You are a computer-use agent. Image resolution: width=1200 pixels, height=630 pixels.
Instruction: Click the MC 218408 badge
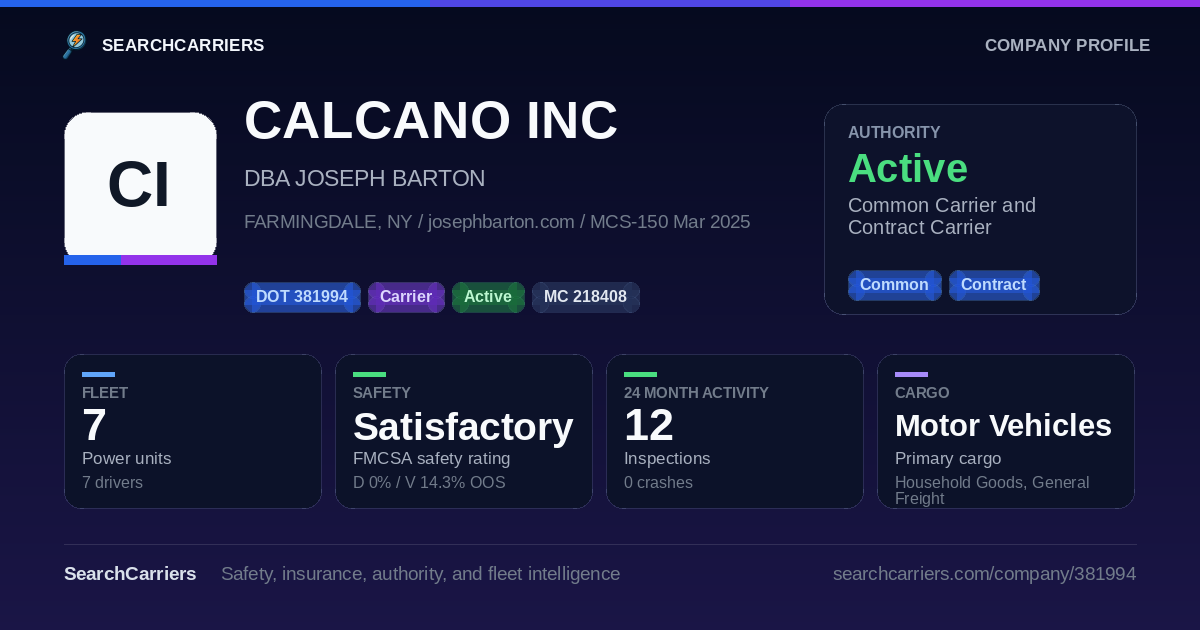pos(586,297)
